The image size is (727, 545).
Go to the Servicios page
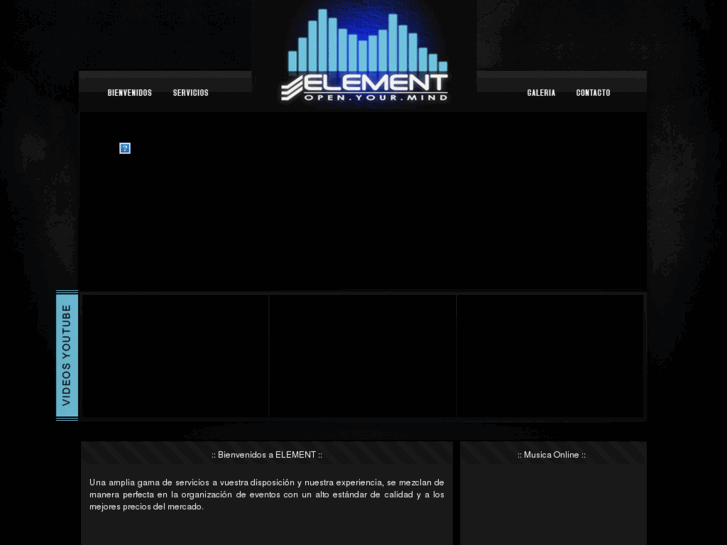(191, 93)
